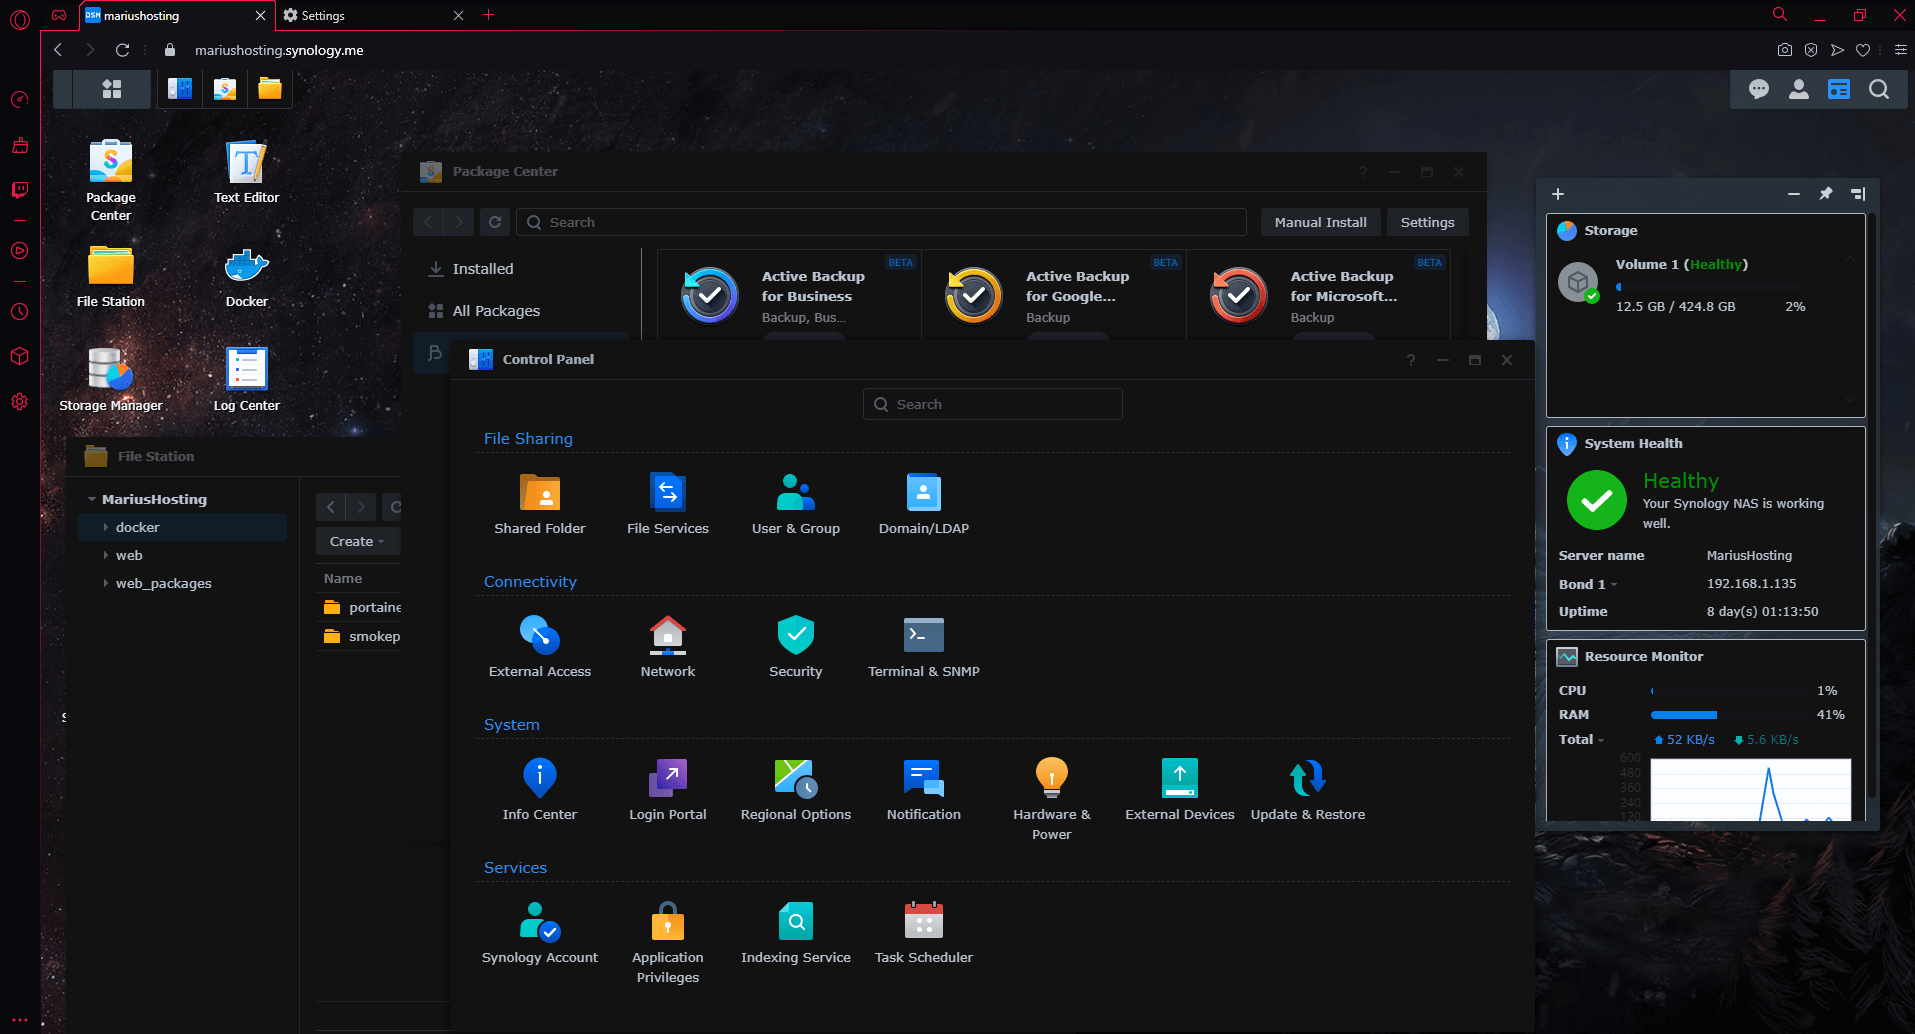The image size is (1915, 1034).
Task: Open Network settings icon
Action: pyautogui.click(x=668, y=634)
